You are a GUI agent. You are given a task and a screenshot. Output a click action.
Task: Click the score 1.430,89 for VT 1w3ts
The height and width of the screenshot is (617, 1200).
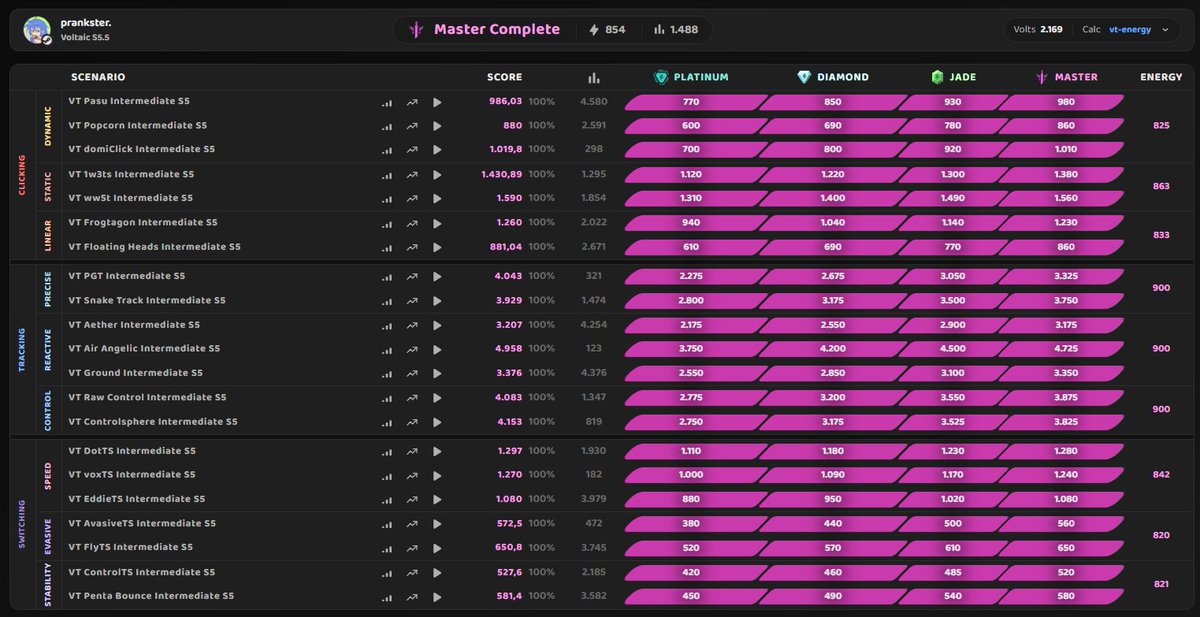502,175
